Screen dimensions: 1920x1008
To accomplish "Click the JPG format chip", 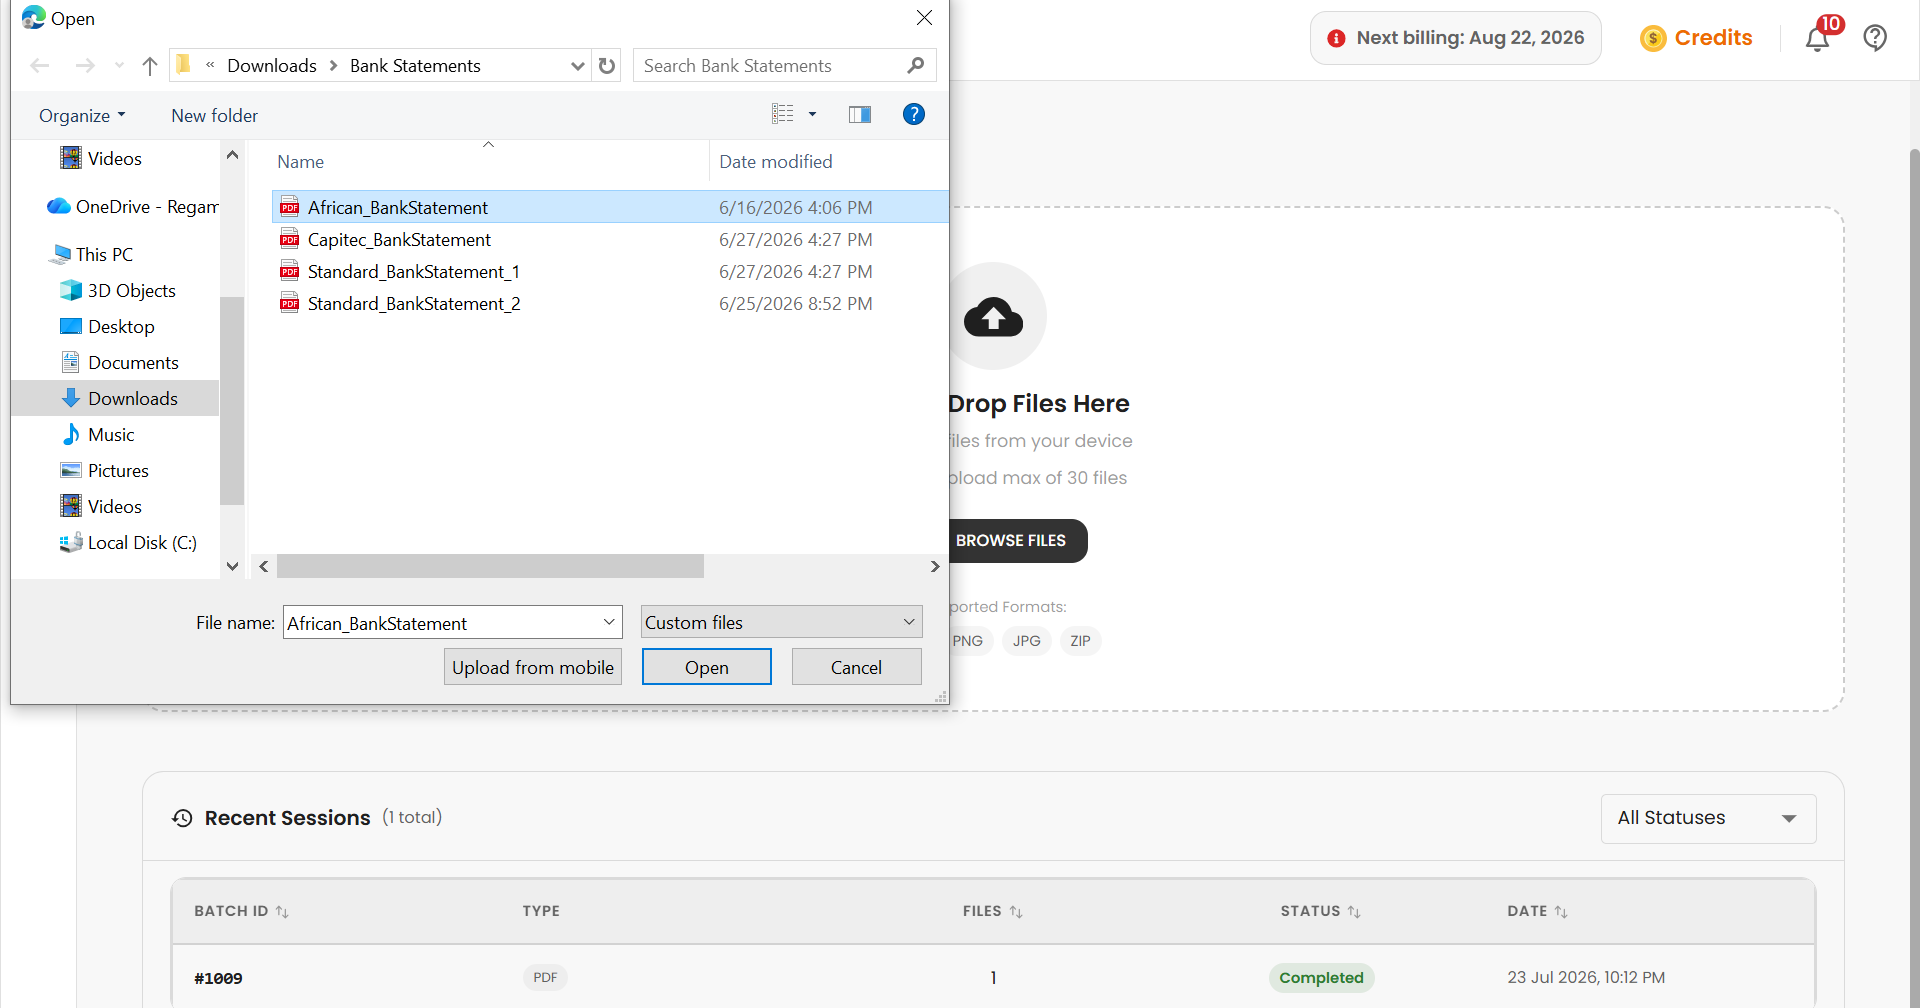I will 1026,641.
